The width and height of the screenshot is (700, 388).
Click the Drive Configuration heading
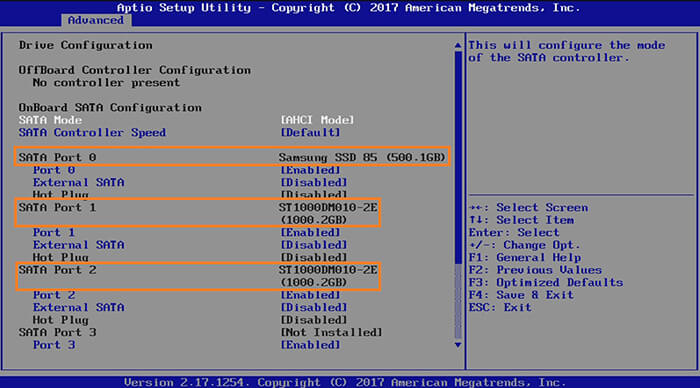pos(85,45)
